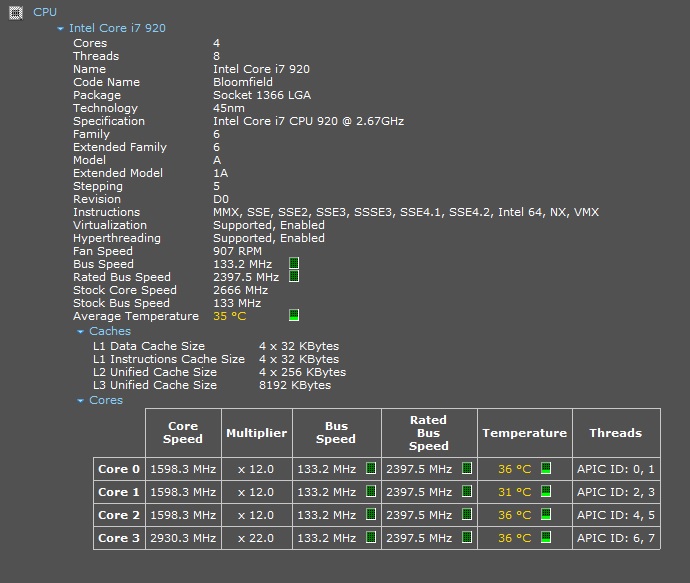
Task: Click the Revision value D0
Action: pos(221,199)
